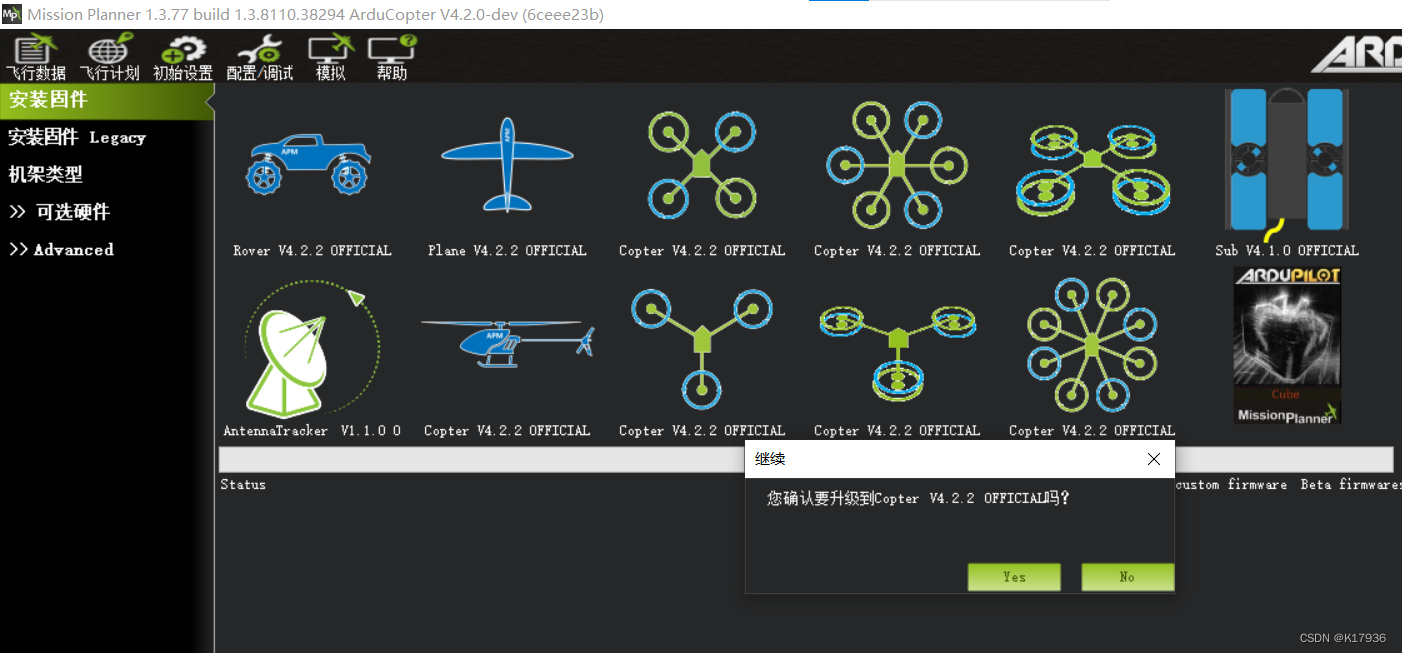Click the Status label under the progress bar

coord(243,484)
